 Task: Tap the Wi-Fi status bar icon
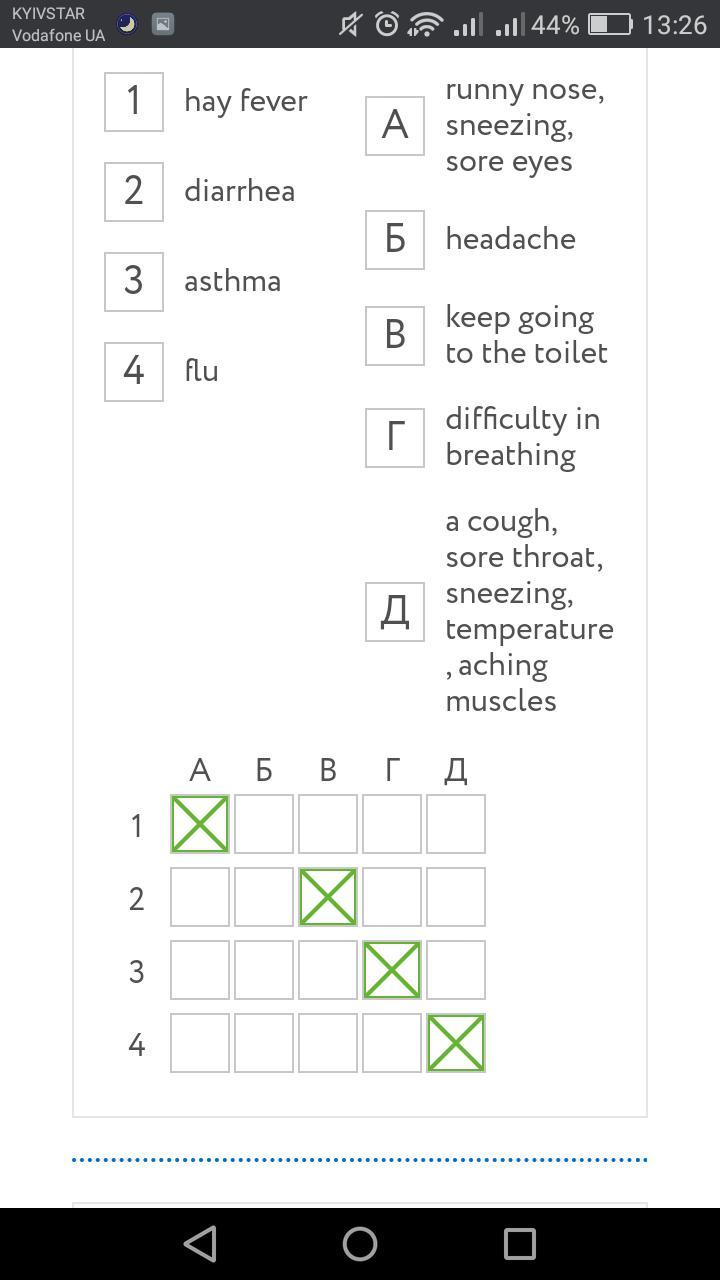click(x=425, y=24)
